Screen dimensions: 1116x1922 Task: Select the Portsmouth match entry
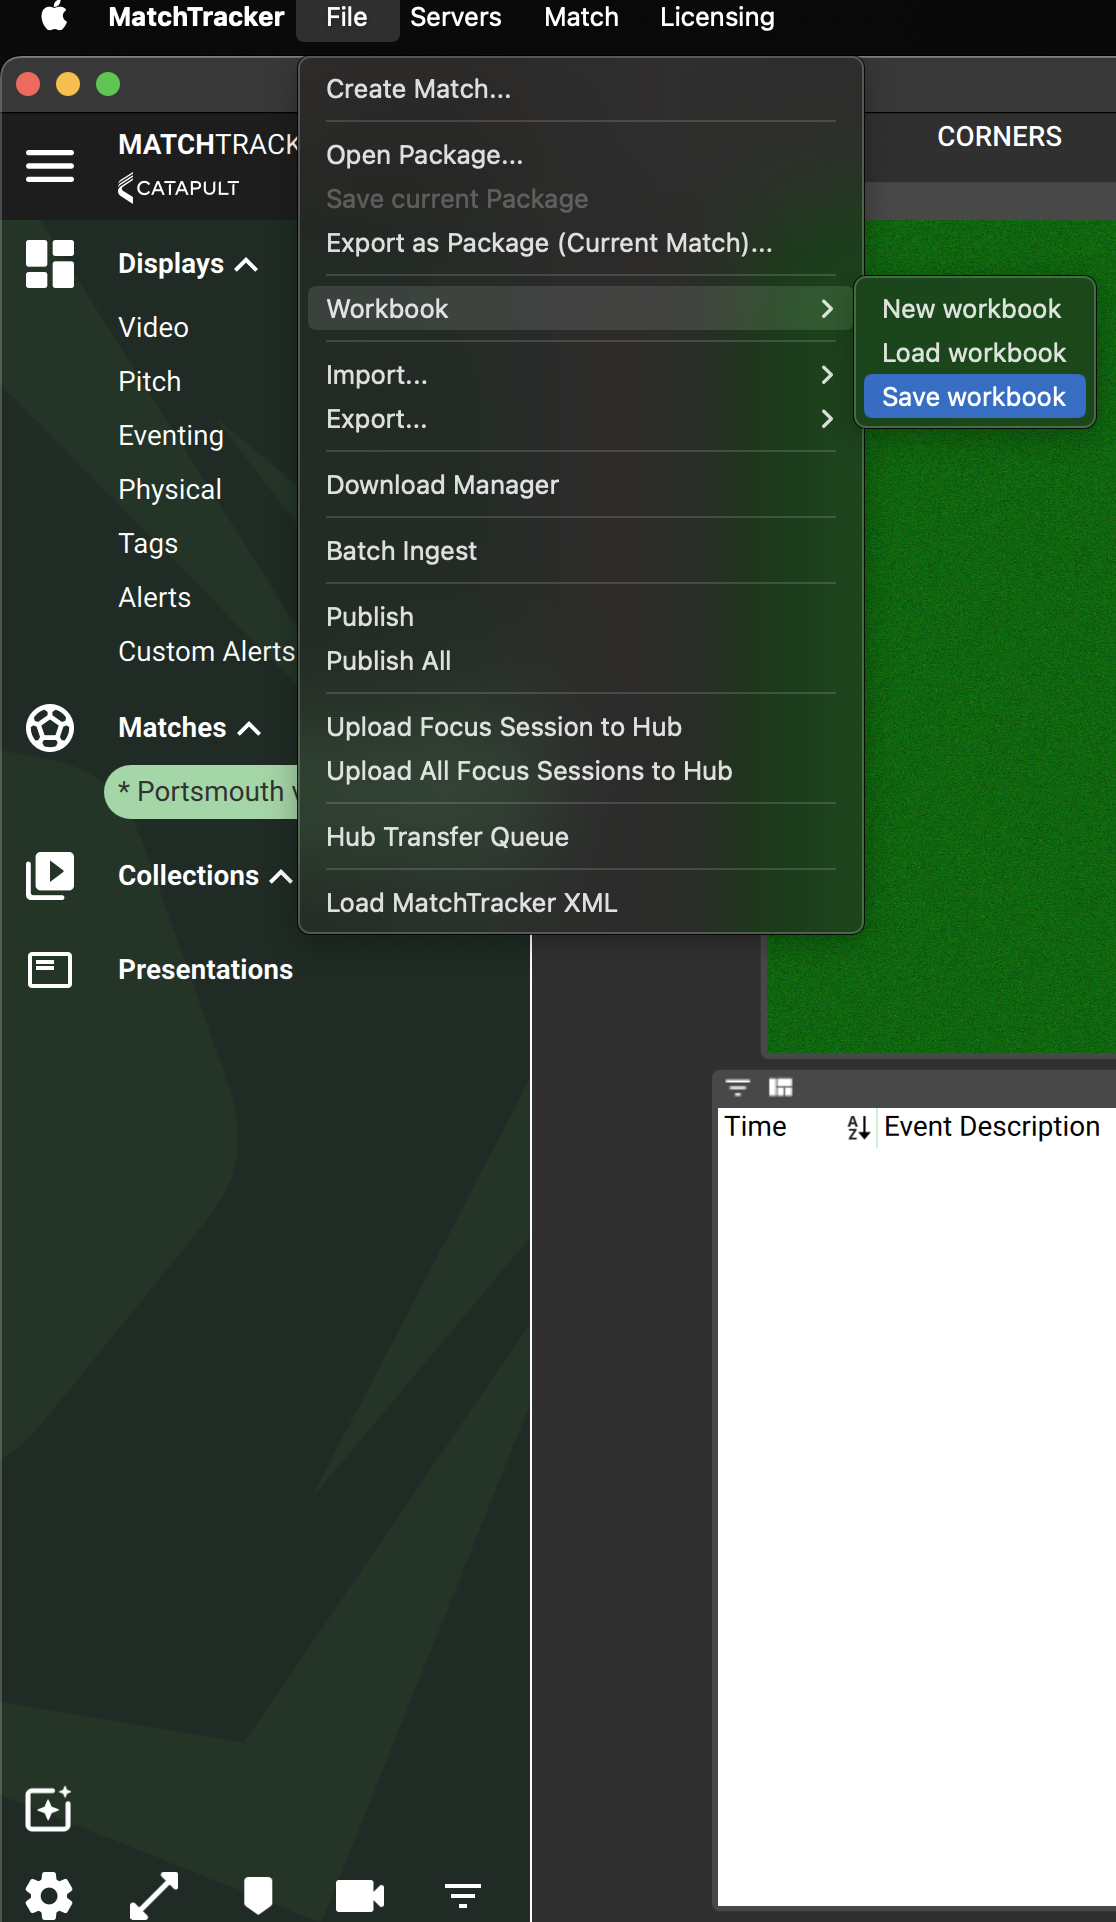click(x=201, y=792)
